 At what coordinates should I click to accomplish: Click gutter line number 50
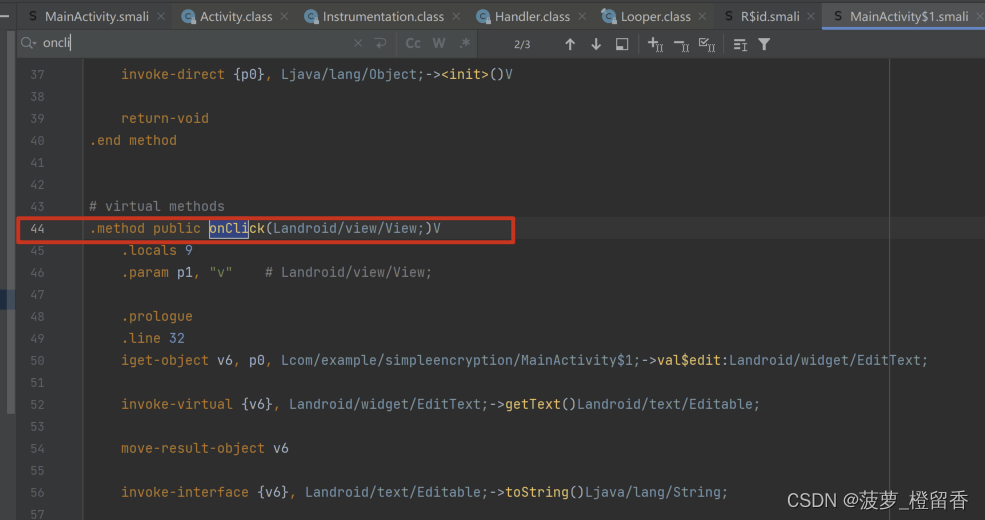click(x=38, y=360)
